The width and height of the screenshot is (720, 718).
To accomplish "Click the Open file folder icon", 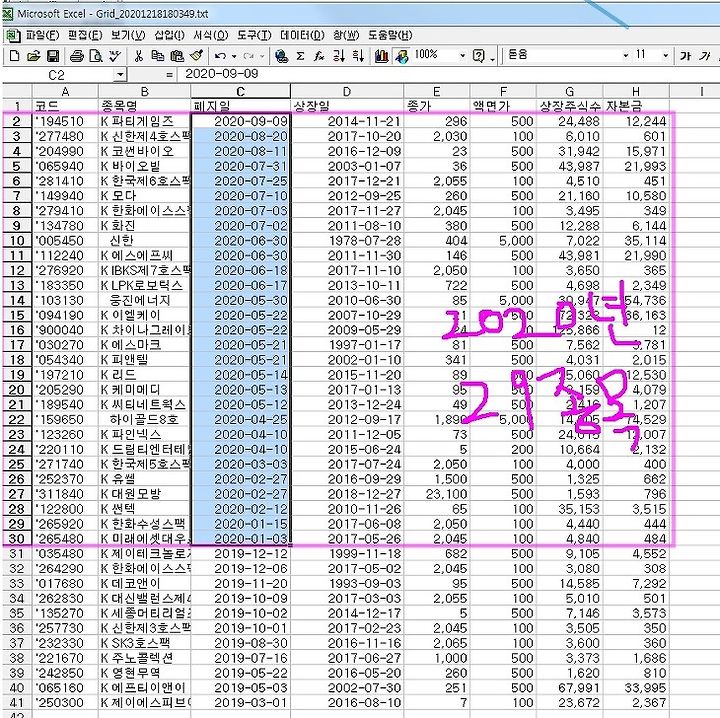I will pos(33,56).
